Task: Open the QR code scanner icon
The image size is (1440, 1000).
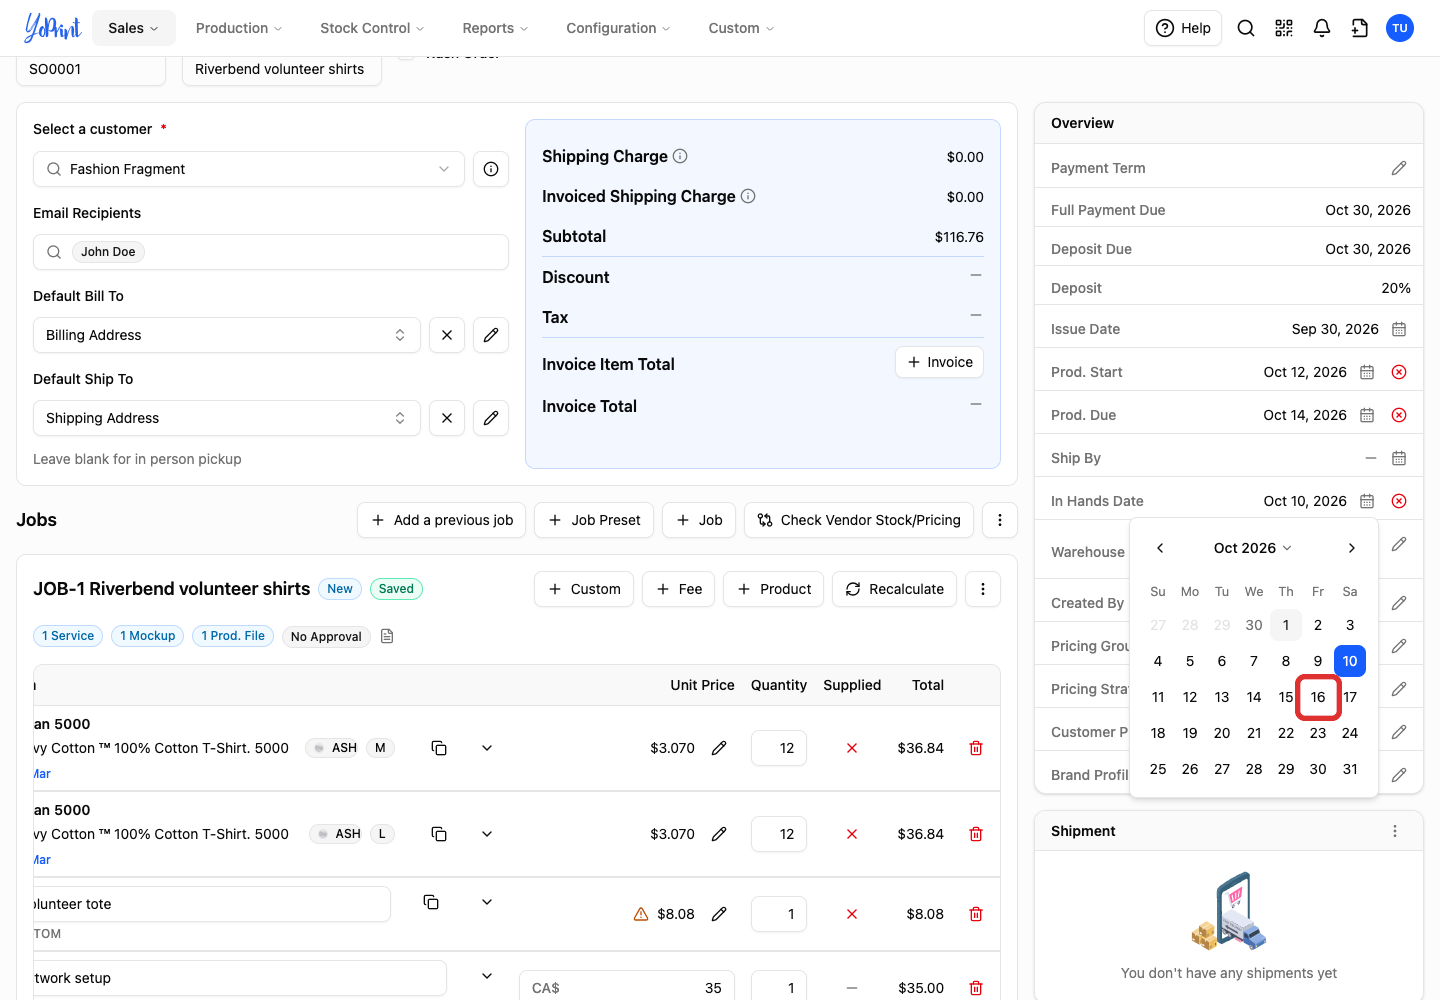Action: tap(1284, 28)
